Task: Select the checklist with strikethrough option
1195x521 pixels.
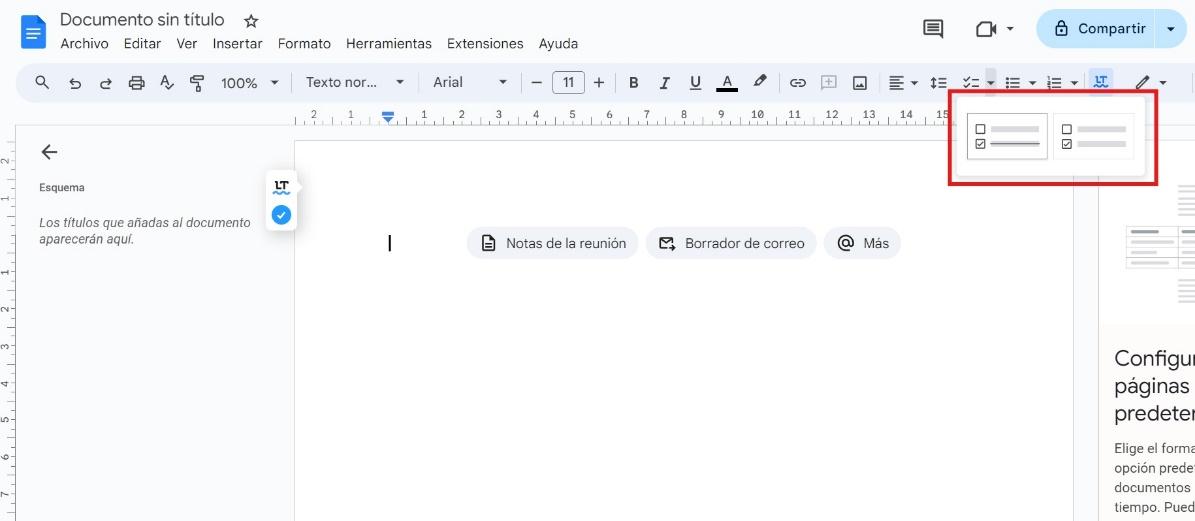Action: (1008, 136)
